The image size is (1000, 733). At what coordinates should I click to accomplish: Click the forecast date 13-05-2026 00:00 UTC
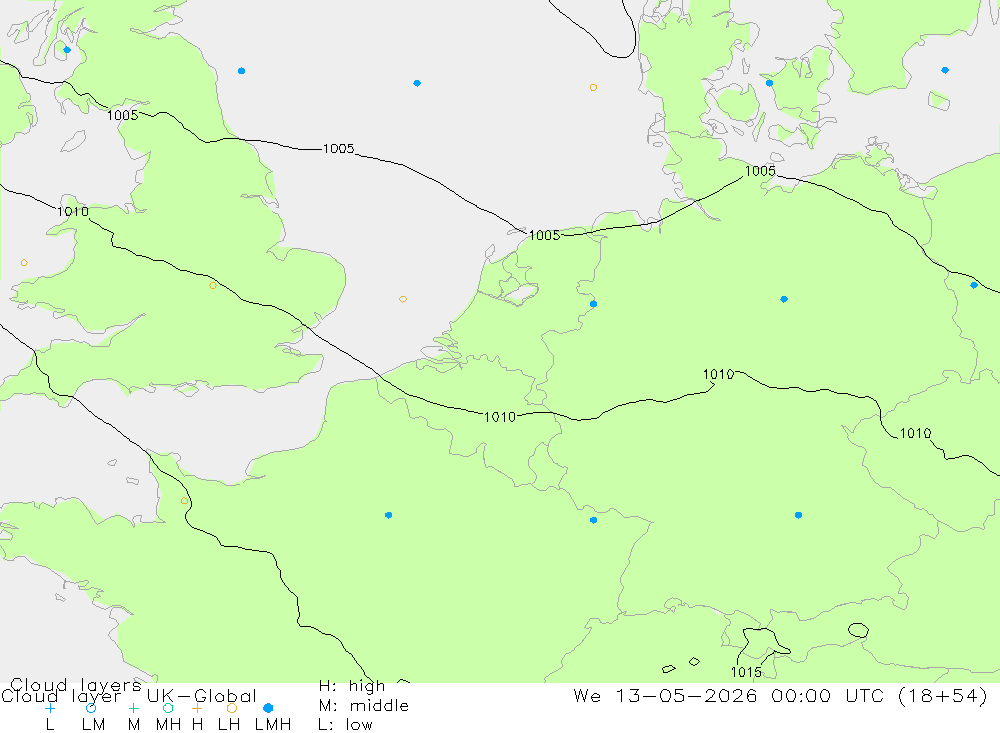[x=748, y=695]
